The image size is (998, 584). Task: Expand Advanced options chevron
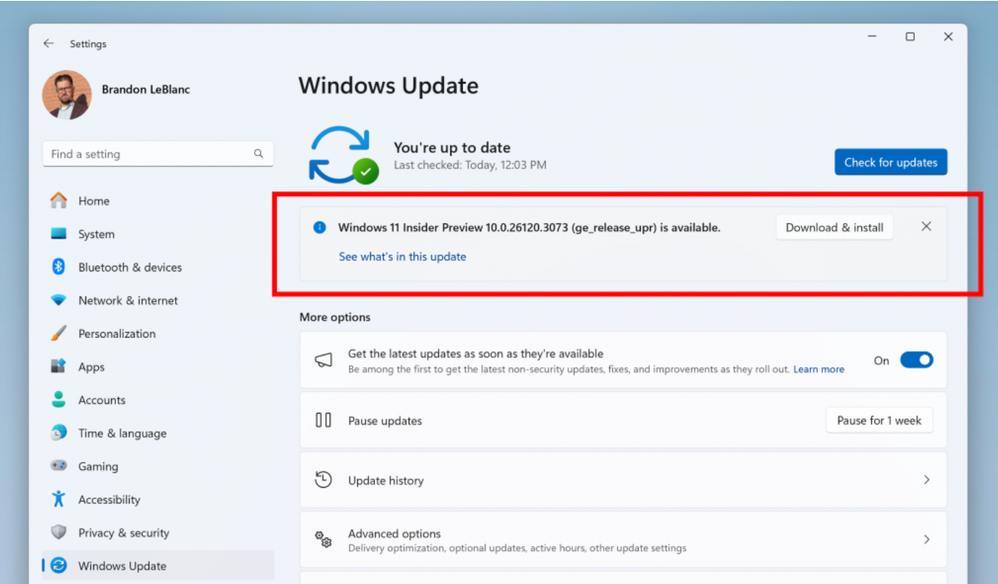927,539
